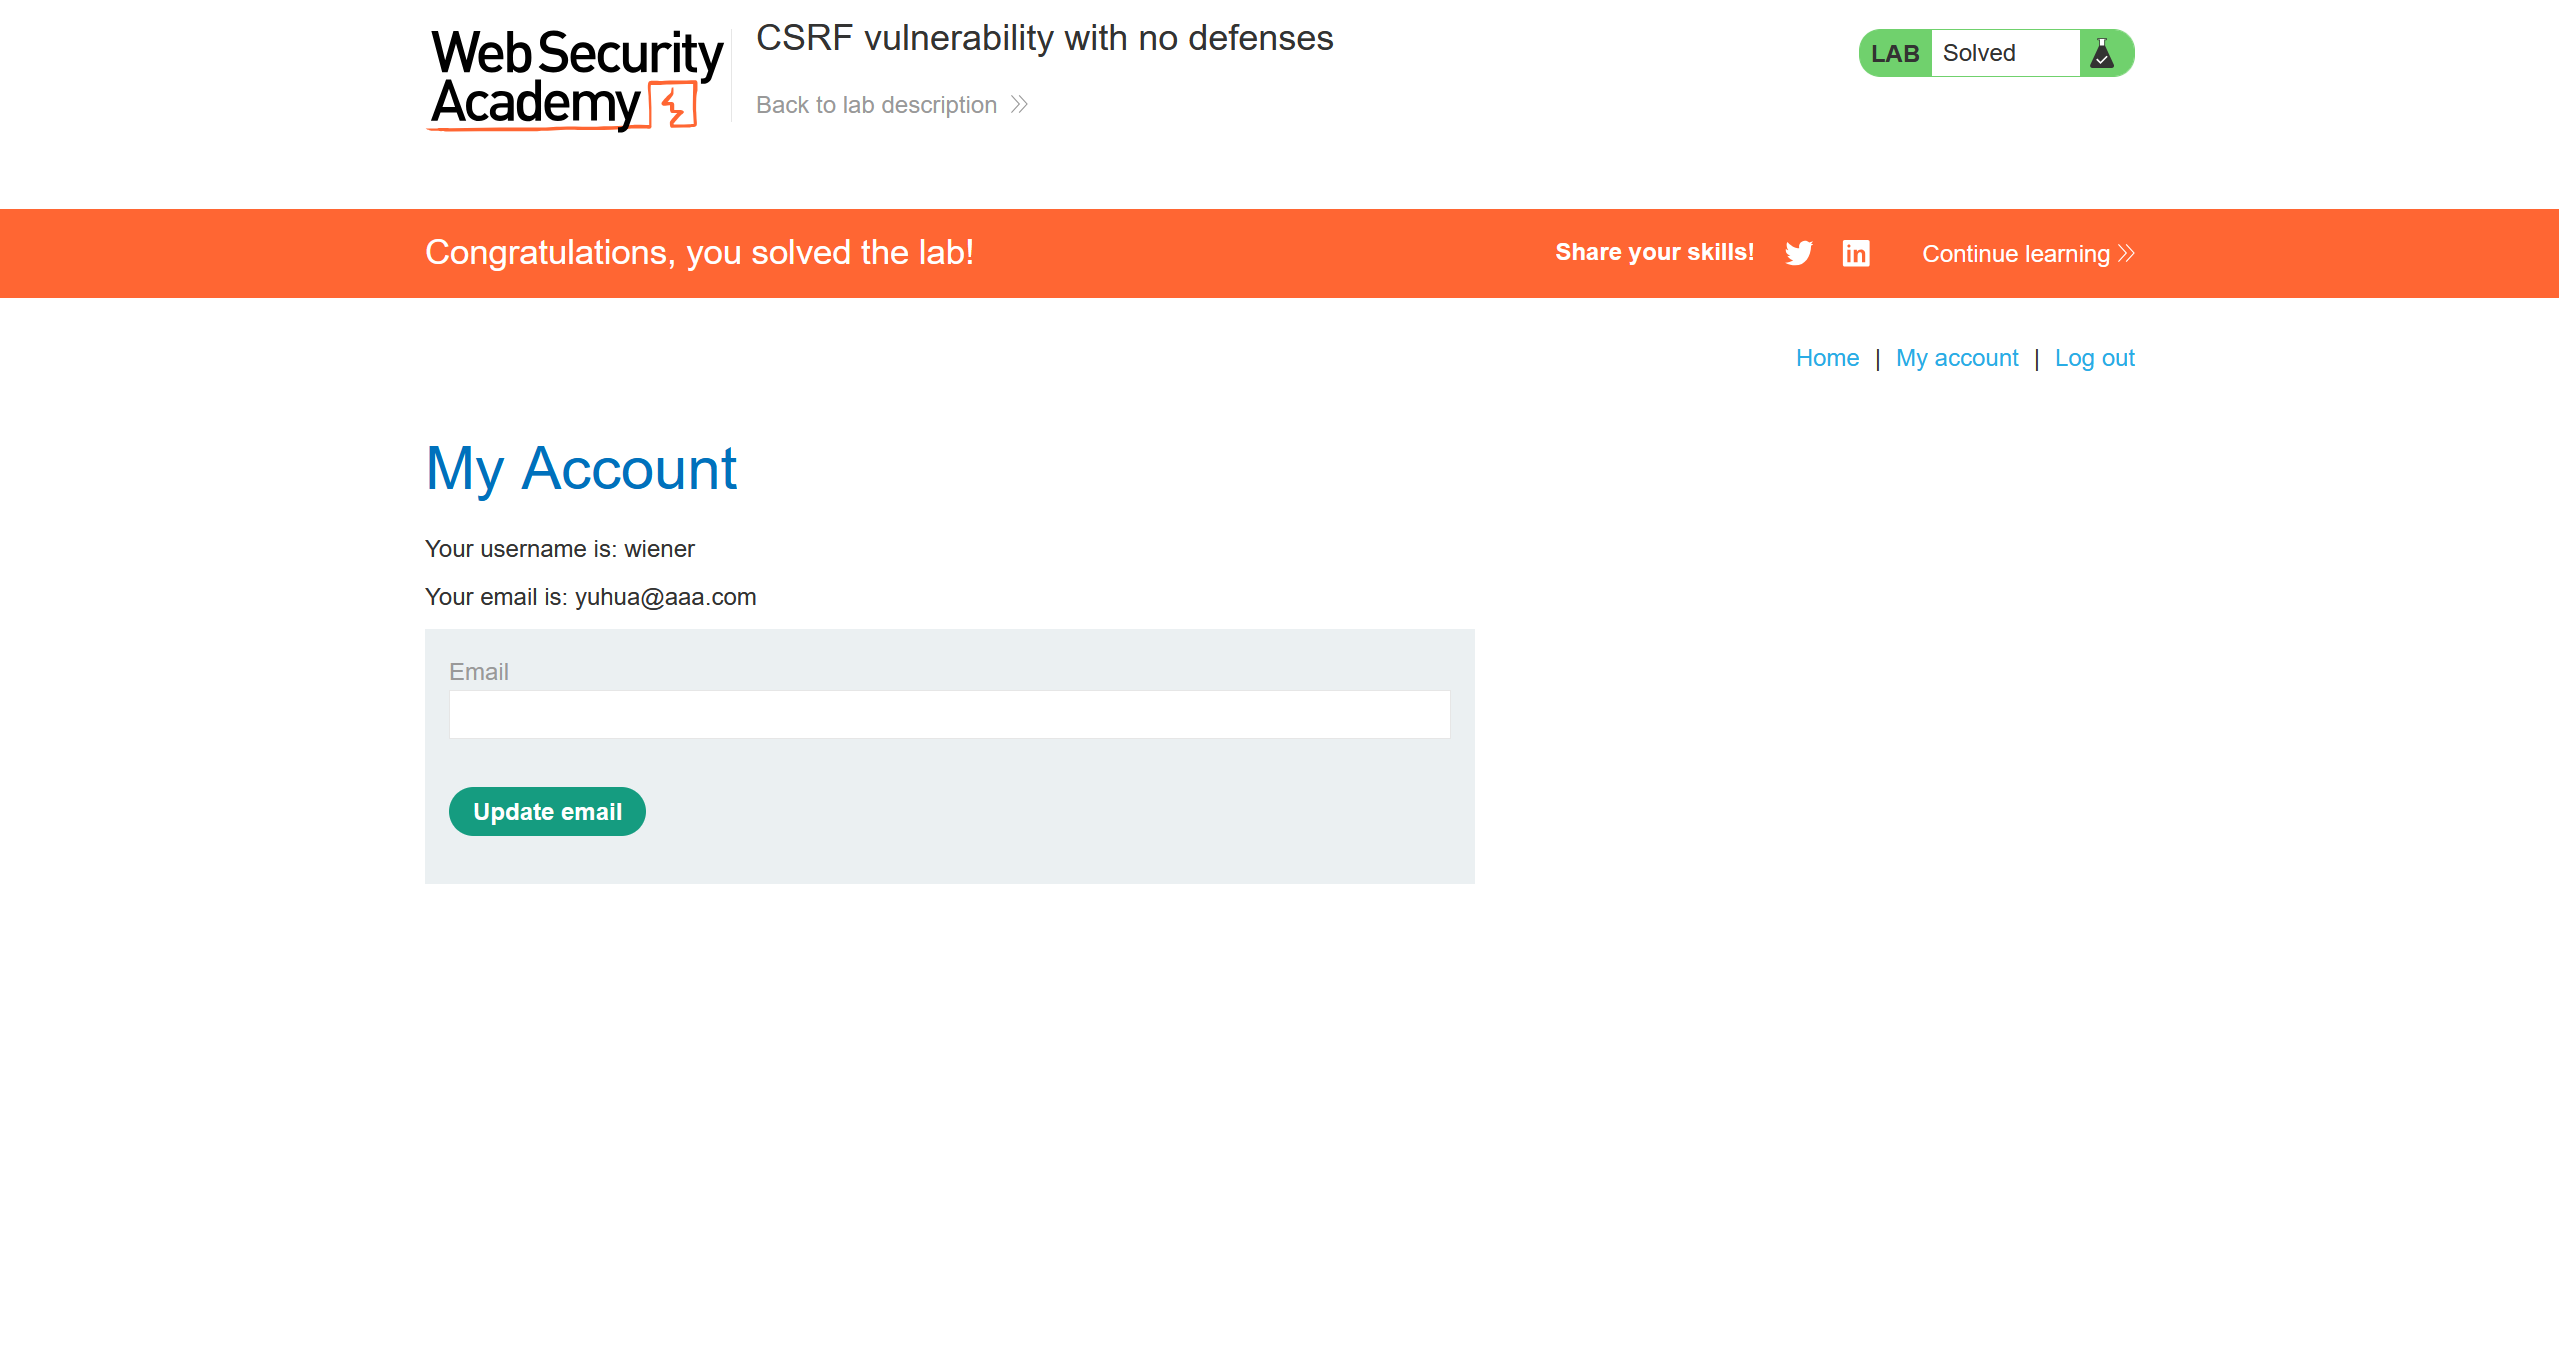This screenshot has width=2559, height=1352.
Task: Click the Web Security Academy logo
Action: pyautogui.click(x=576, y=79)
